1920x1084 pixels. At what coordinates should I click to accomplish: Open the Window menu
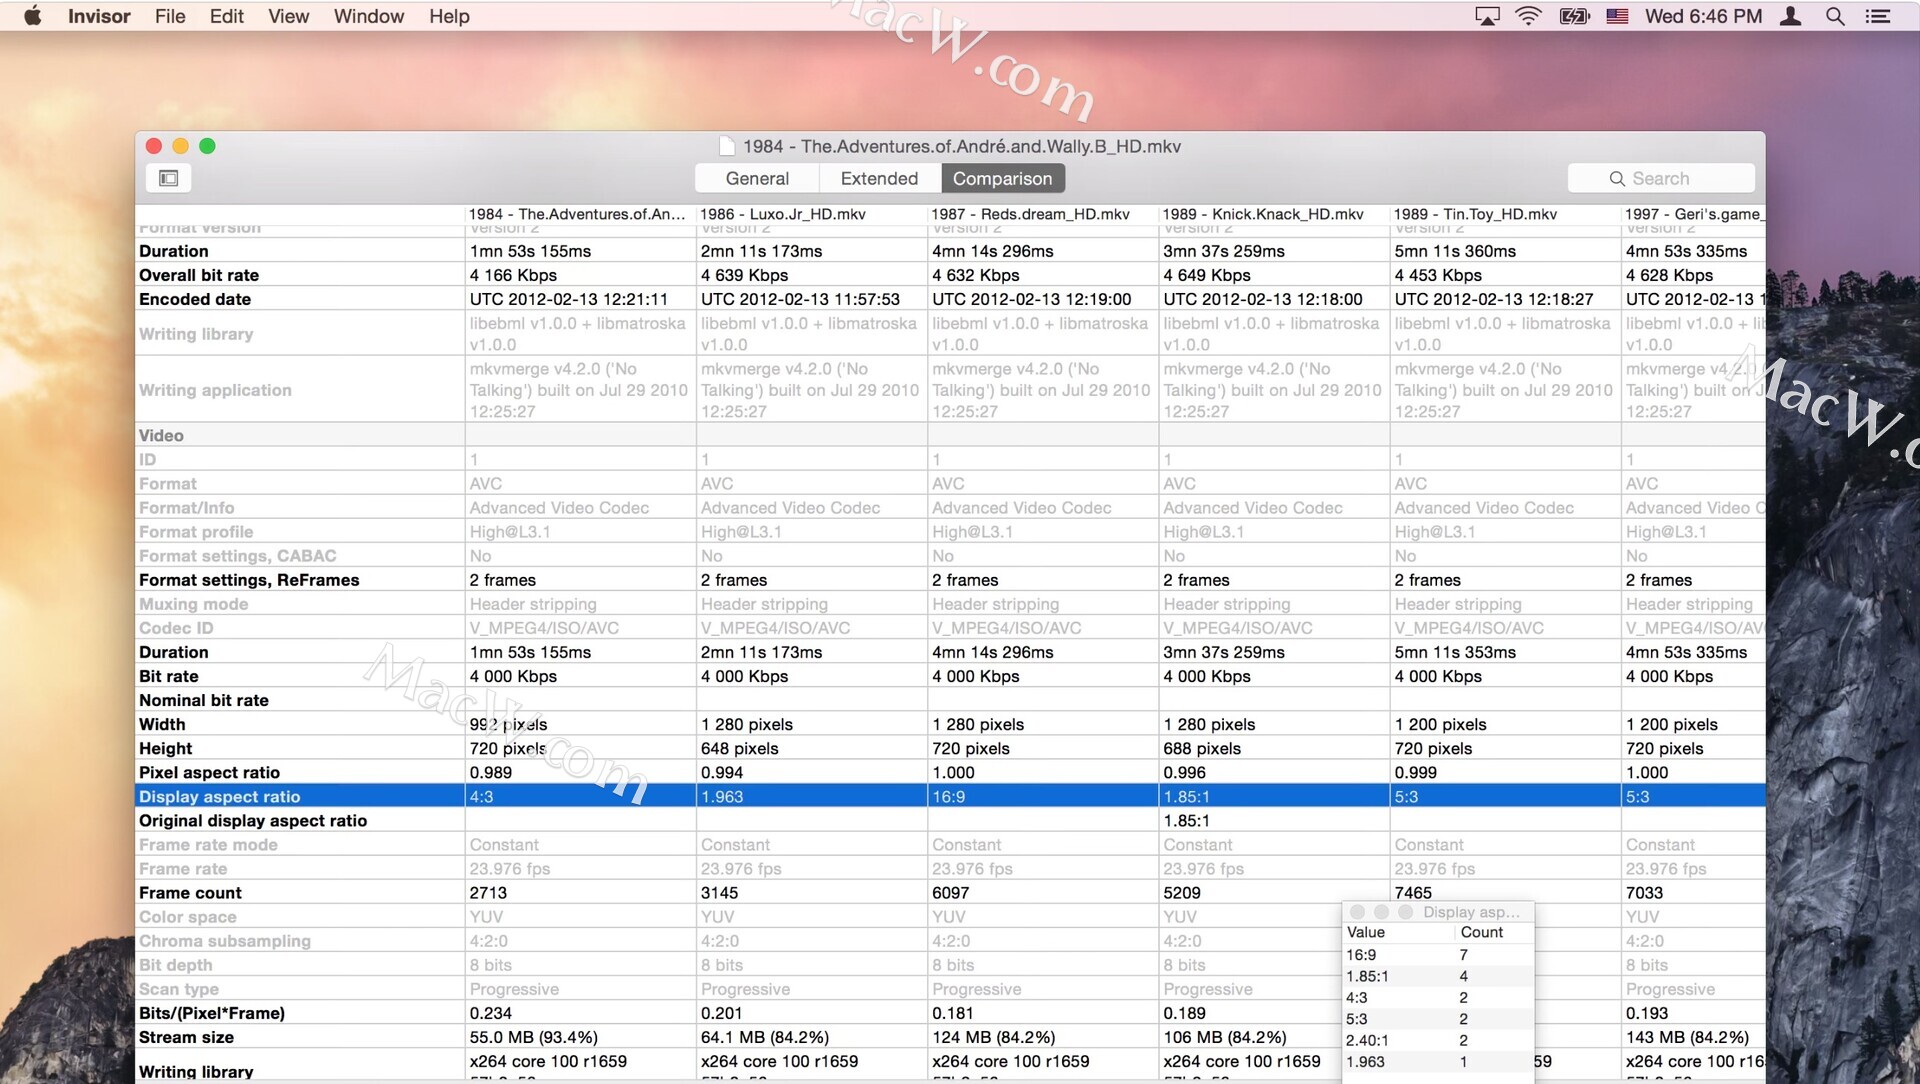[369, 16]
